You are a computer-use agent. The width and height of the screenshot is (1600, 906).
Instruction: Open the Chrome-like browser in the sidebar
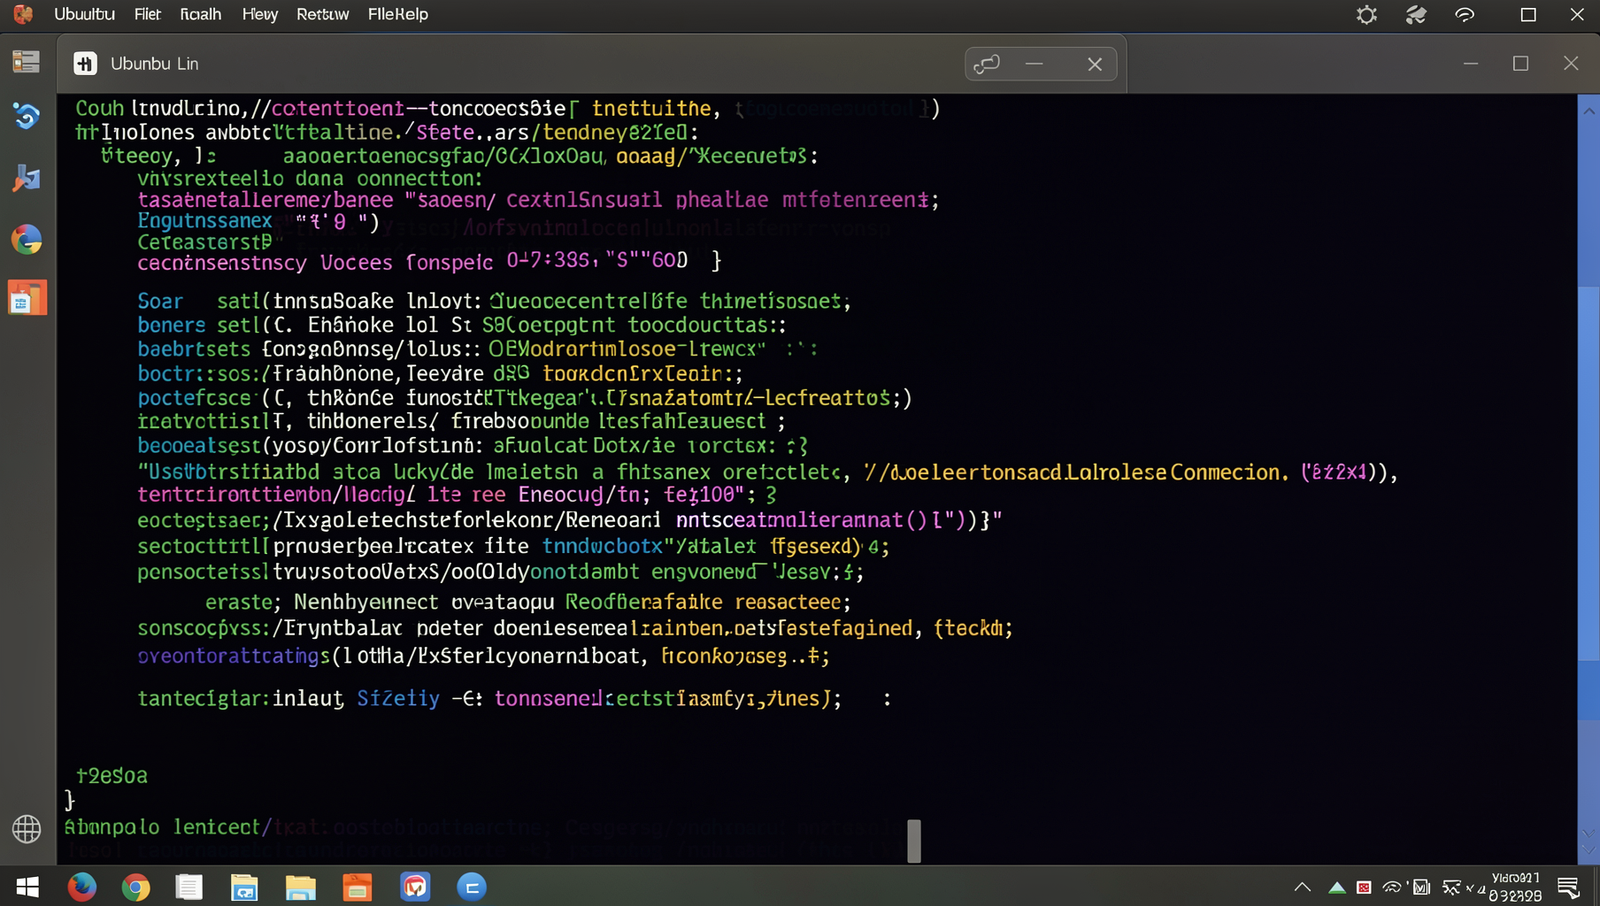[27, 239]
